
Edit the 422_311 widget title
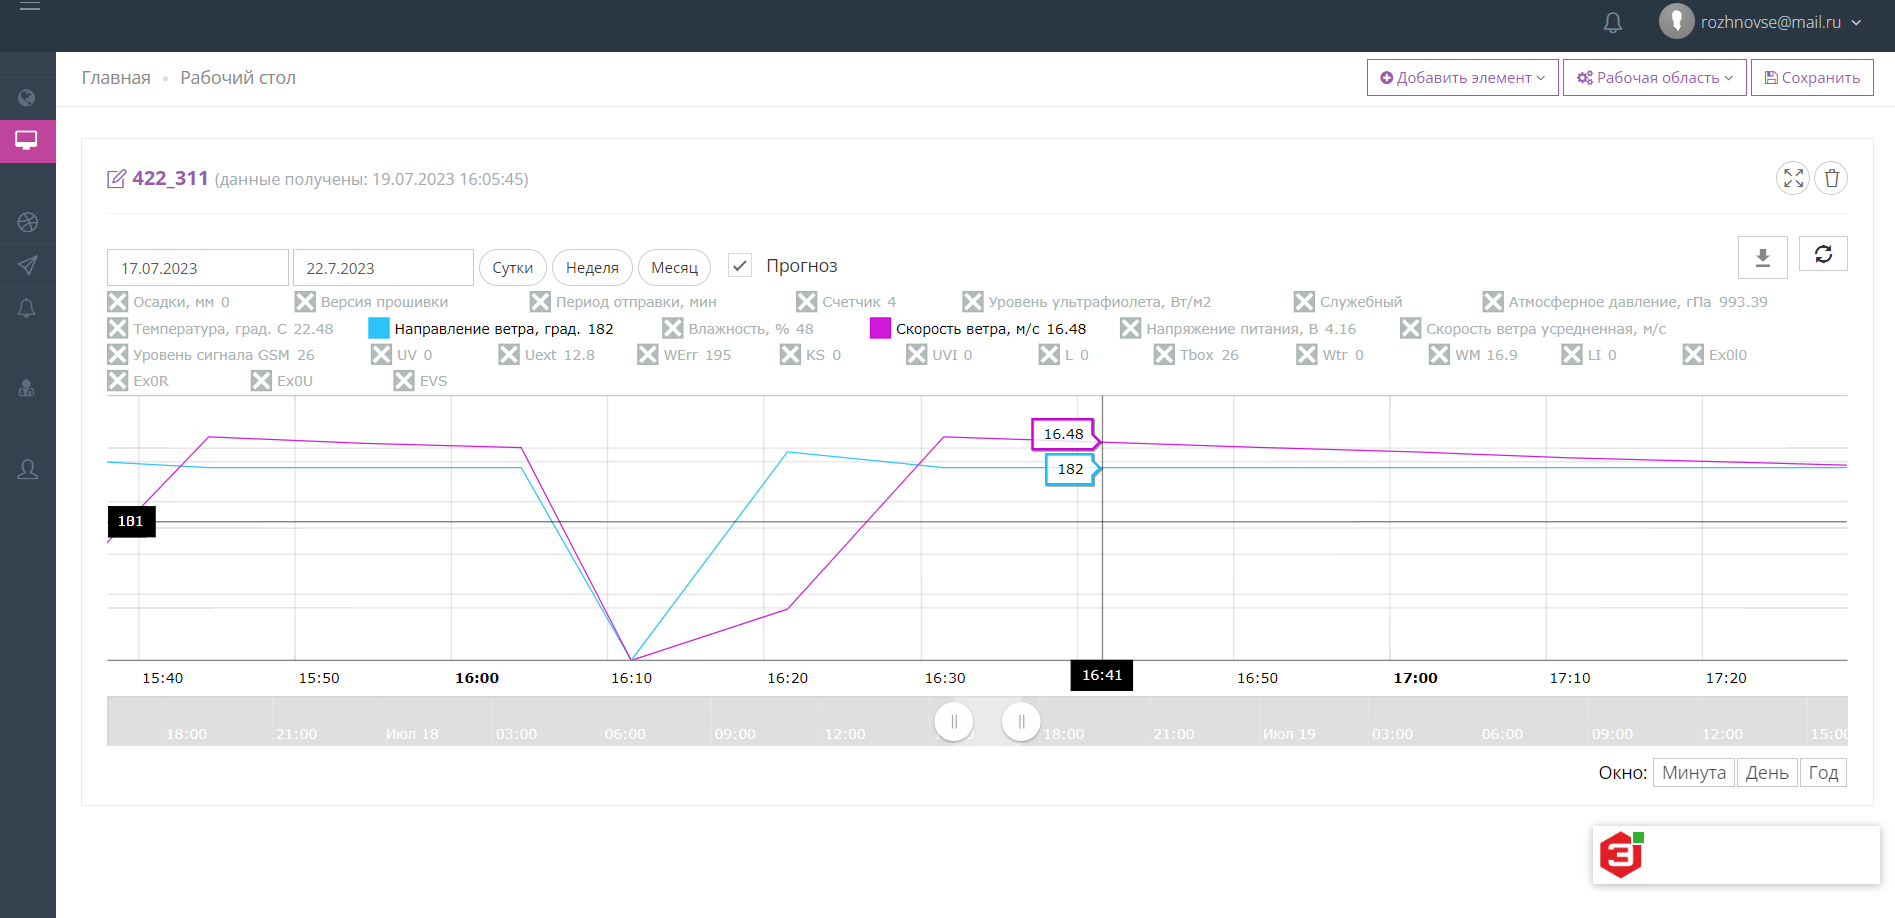[x=117, y=179]
